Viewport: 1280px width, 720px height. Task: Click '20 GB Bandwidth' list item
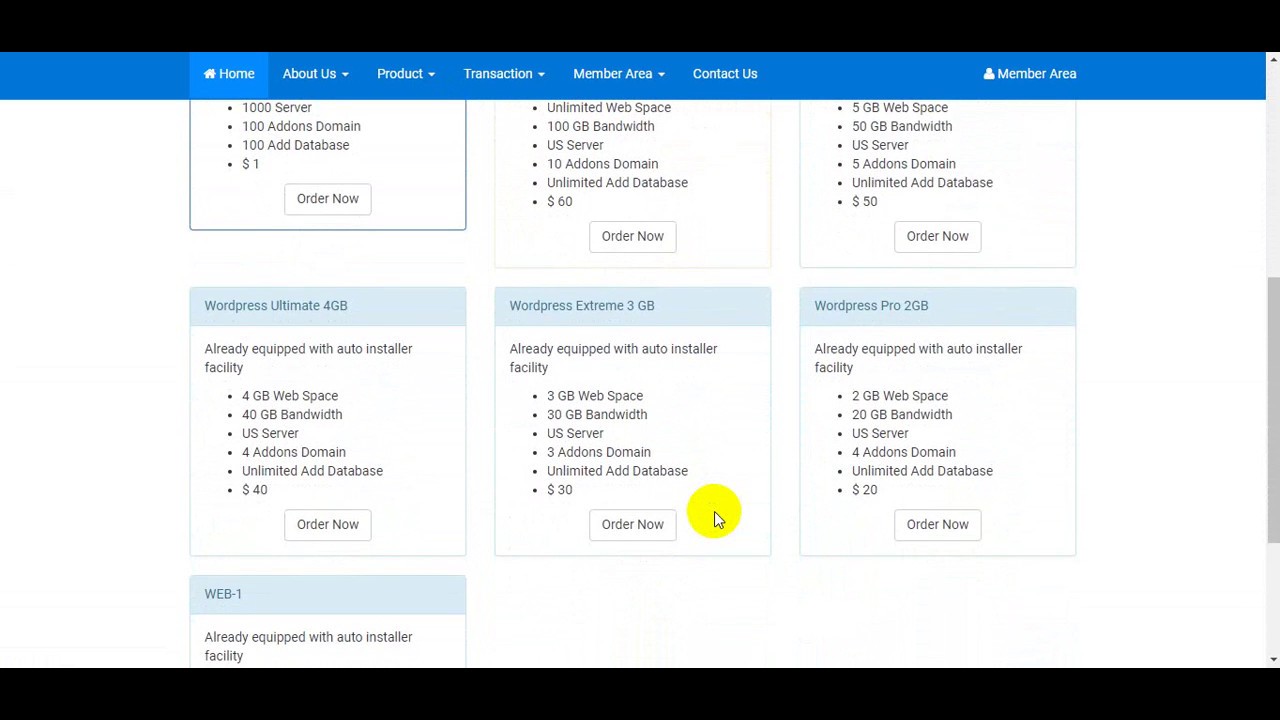(x=902, y=415)
